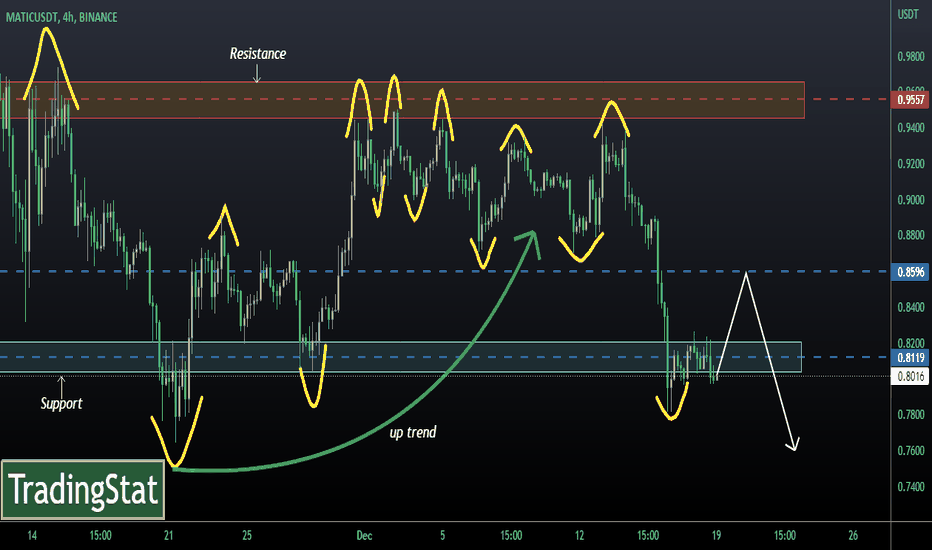Image resolution: width=932 pixels, height=550 pixels.
Task: Click the Dec month label on time axis
Action: [364, 535]
